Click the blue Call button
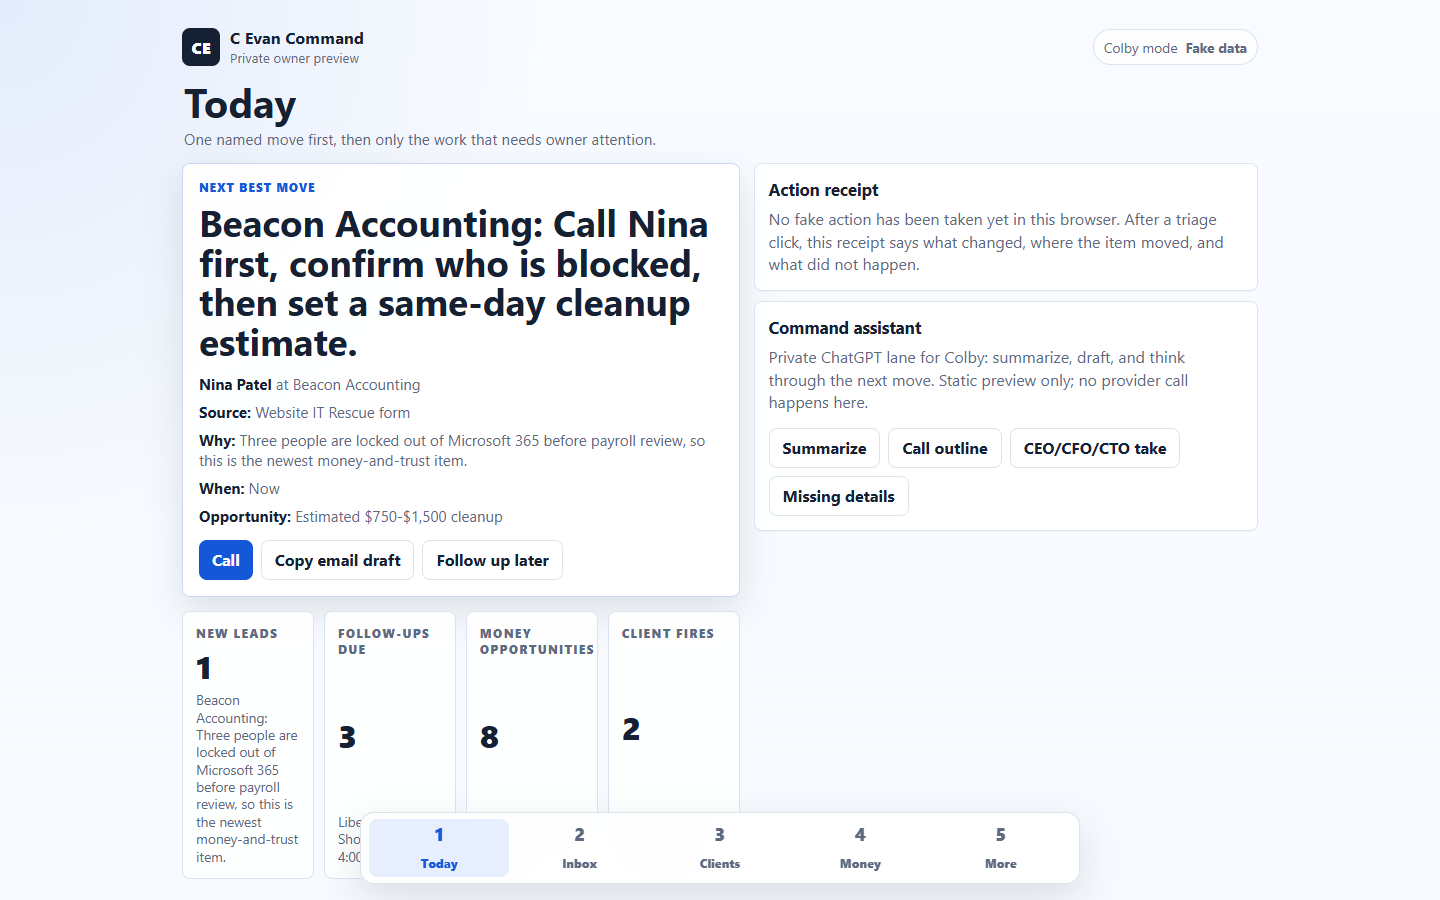The width and height of the screenshot is (1440, 900). 226,560
